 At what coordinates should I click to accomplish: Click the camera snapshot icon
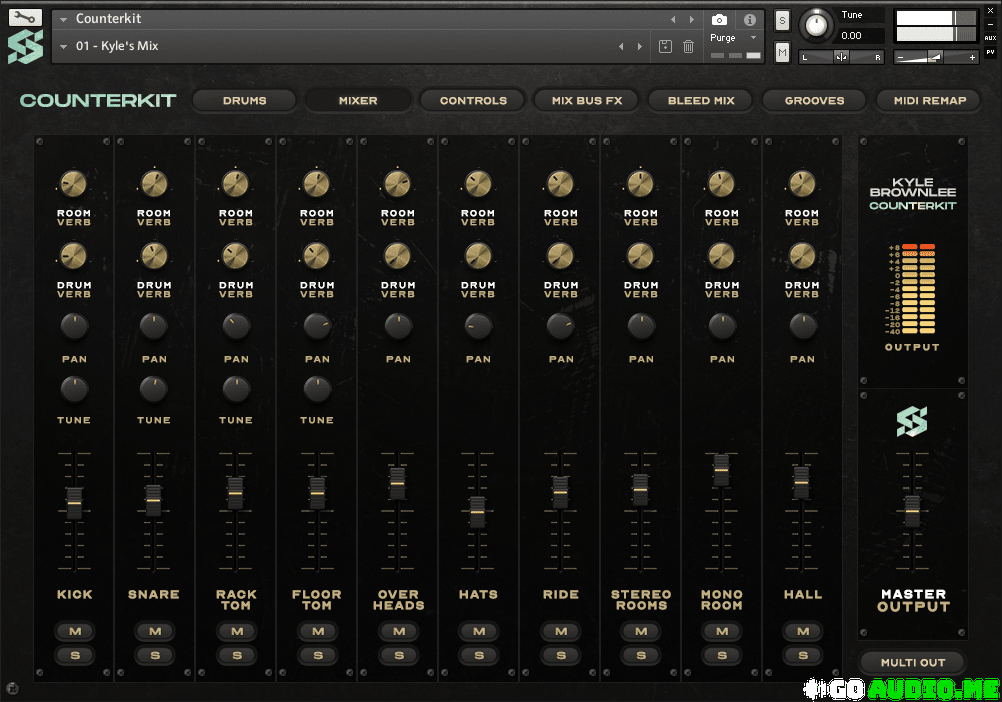tap(719, 19)
